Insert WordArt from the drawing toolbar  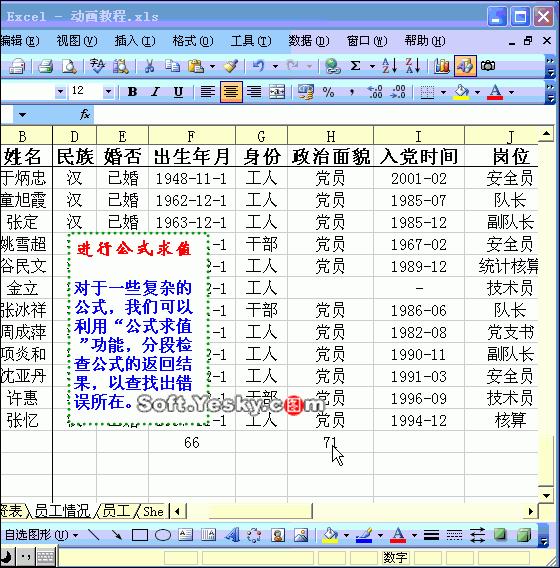click(232, 535)
